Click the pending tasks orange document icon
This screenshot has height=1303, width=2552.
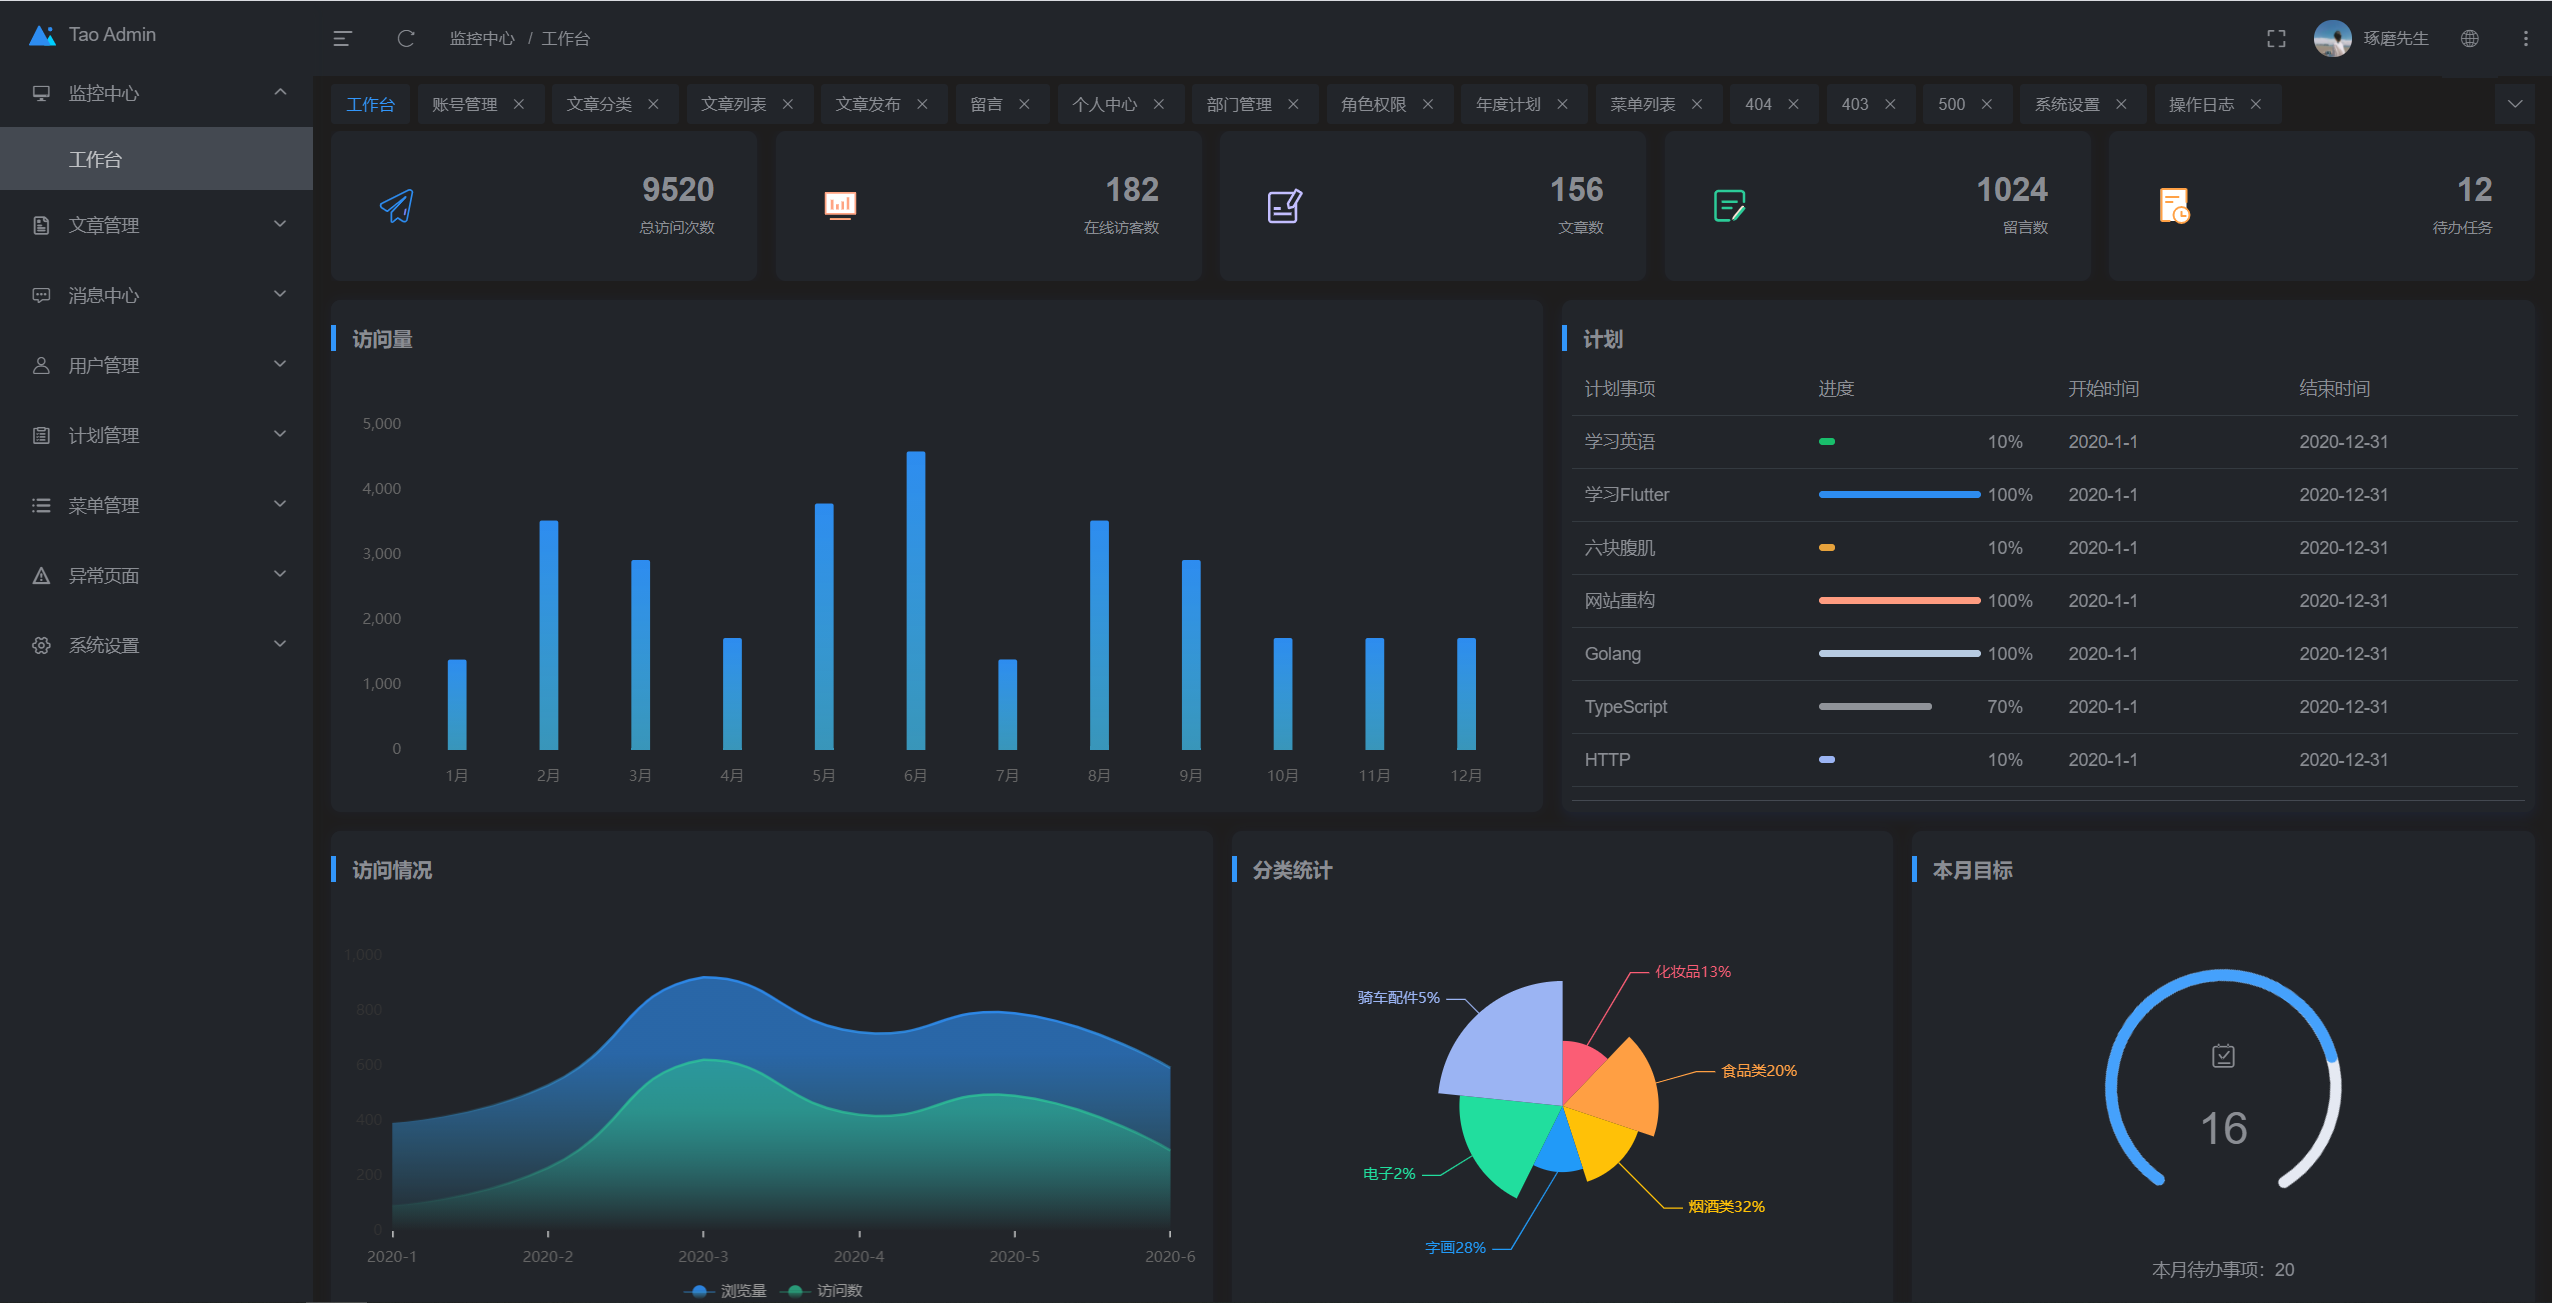(2173, 206)
